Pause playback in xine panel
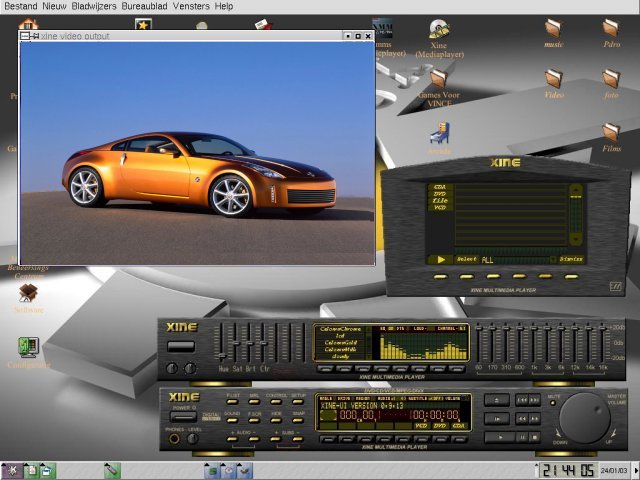Image resolution: width=640 pixels, height=480 pixels. click(x=522, y=437)
